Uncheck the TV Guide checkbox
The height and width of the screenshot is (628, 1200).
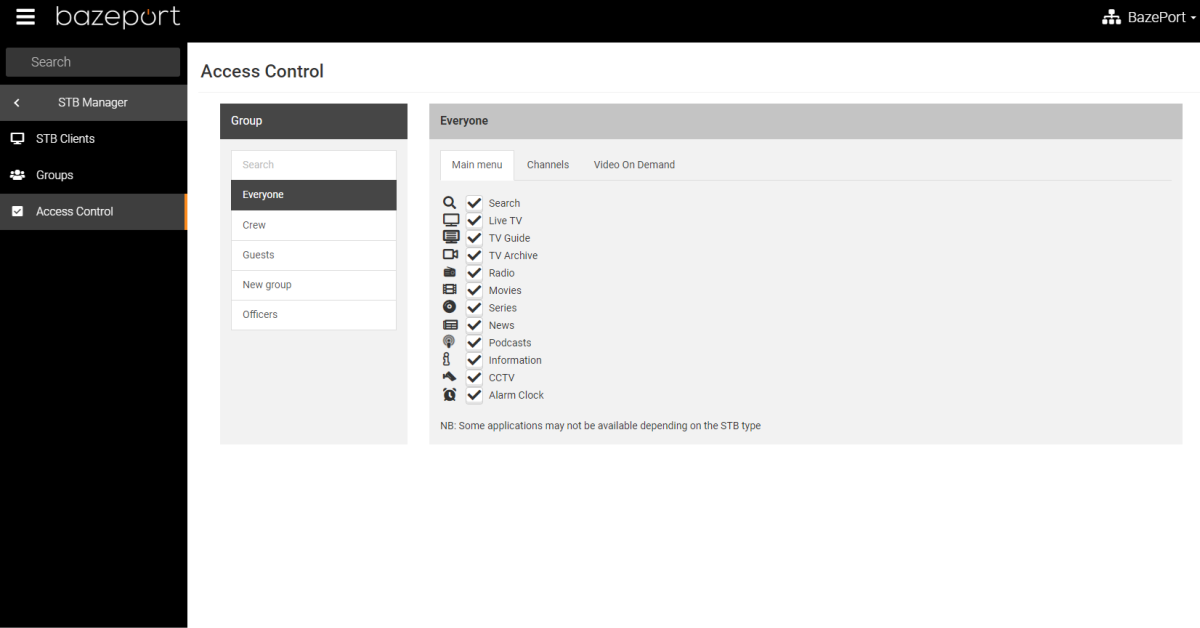click(x=474, y=238)
